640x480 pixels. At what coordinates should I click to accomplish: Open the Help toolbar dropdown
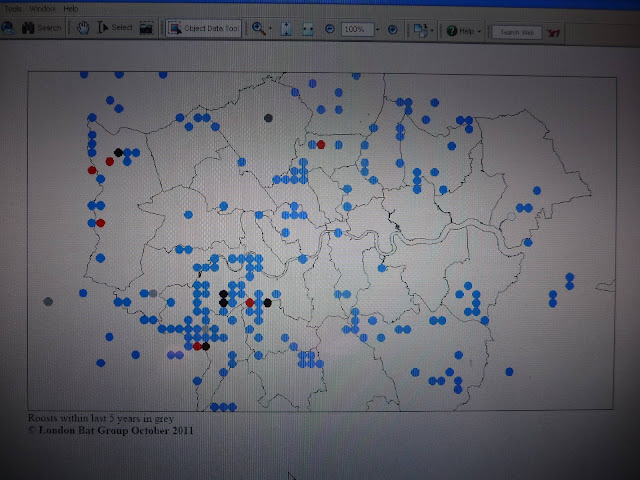(x=479, y=31)
